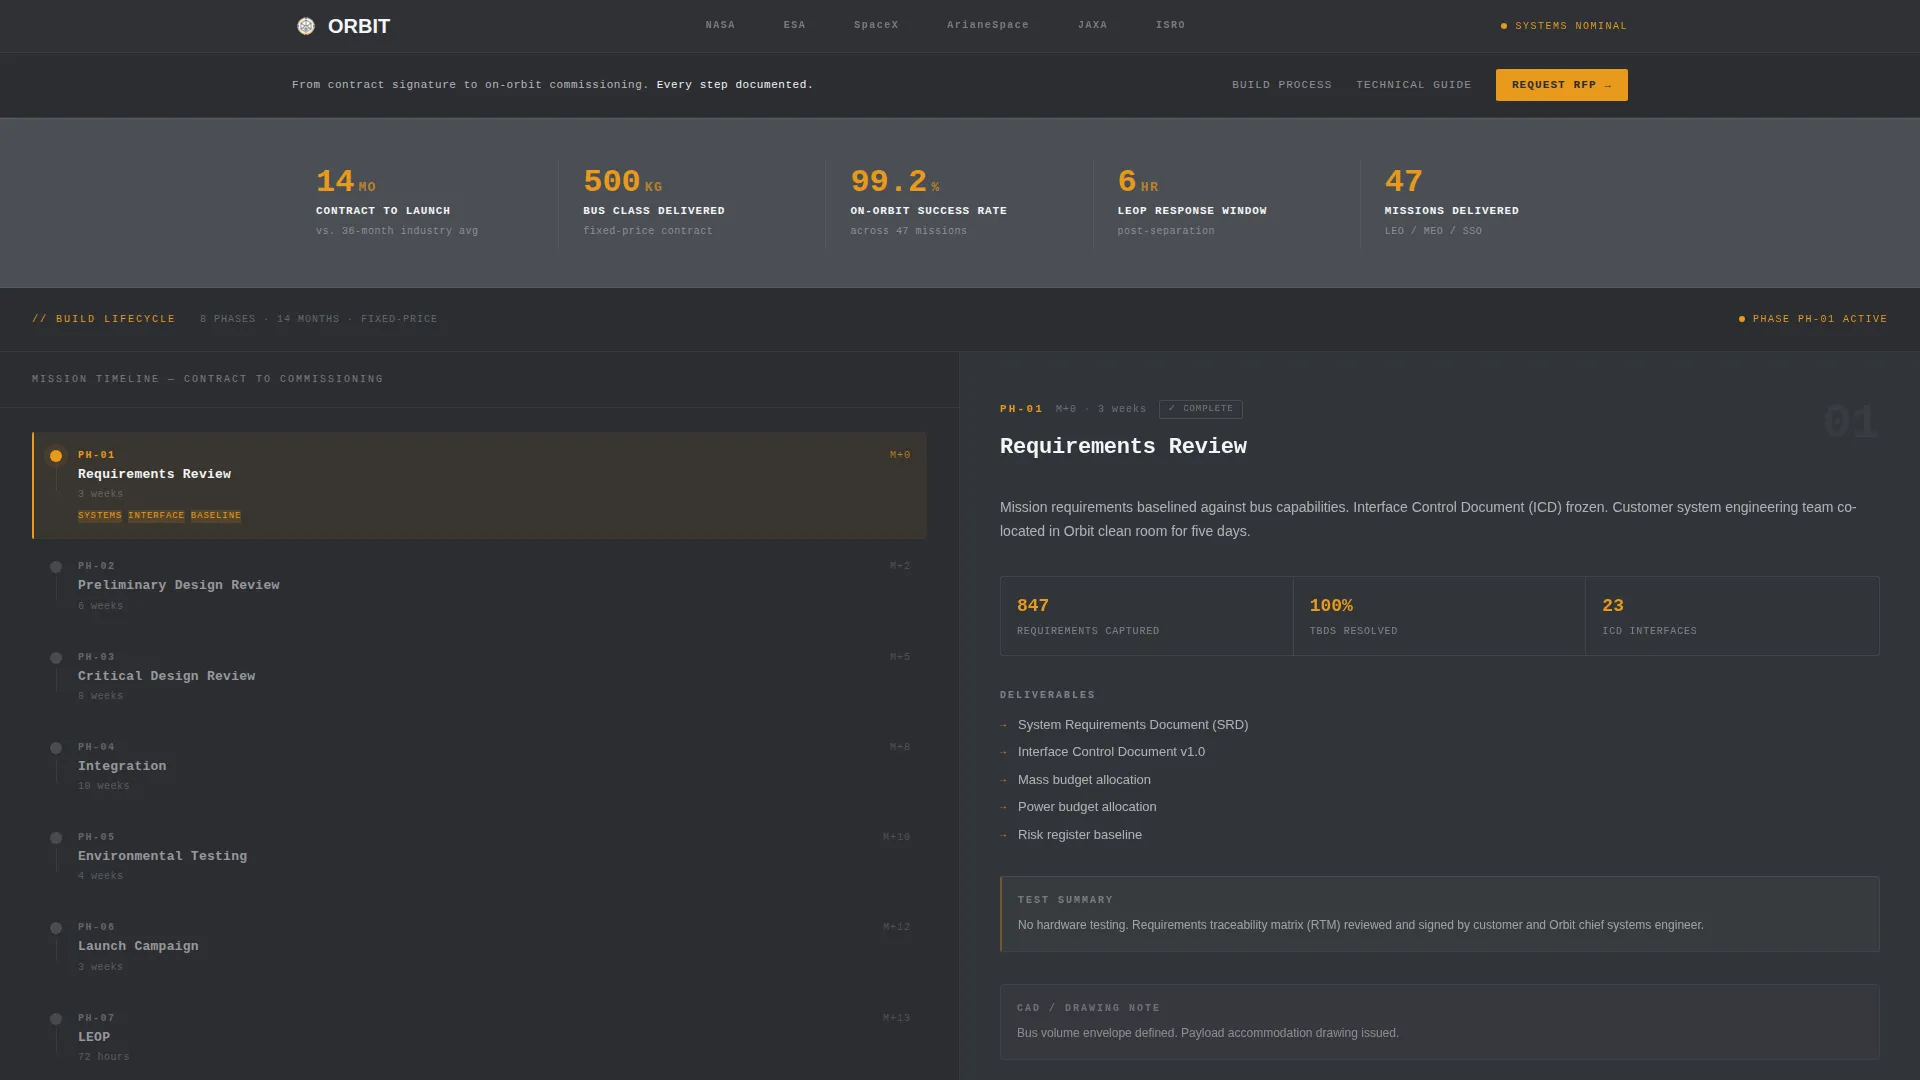This screenshot has width=1920, height=1080.
Task: Click the PH-02 timeline dot
Action: pyautogui.click(x=56, y=567)
